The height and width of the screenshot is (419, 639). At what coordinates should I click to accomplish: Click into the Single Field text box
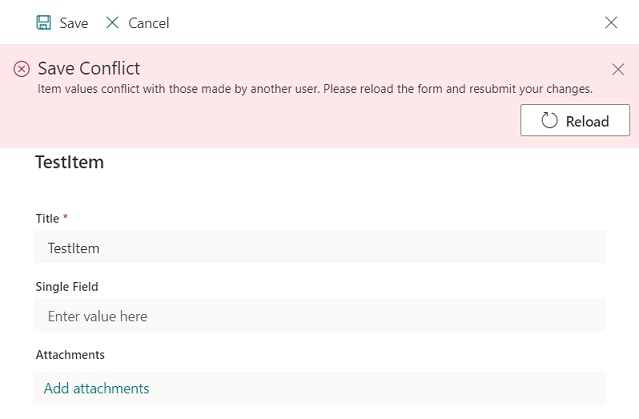pos(320,316)
